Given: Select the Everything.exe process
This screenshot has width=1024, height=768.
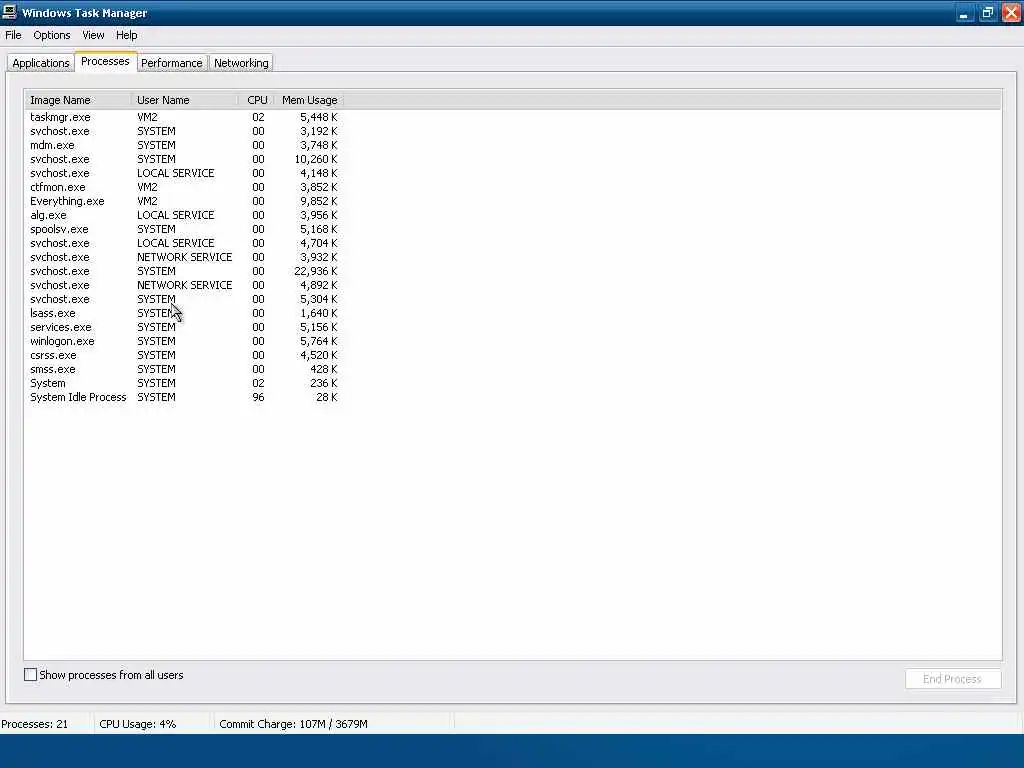Looking at the screenshot, I should (x=184, y=201).
